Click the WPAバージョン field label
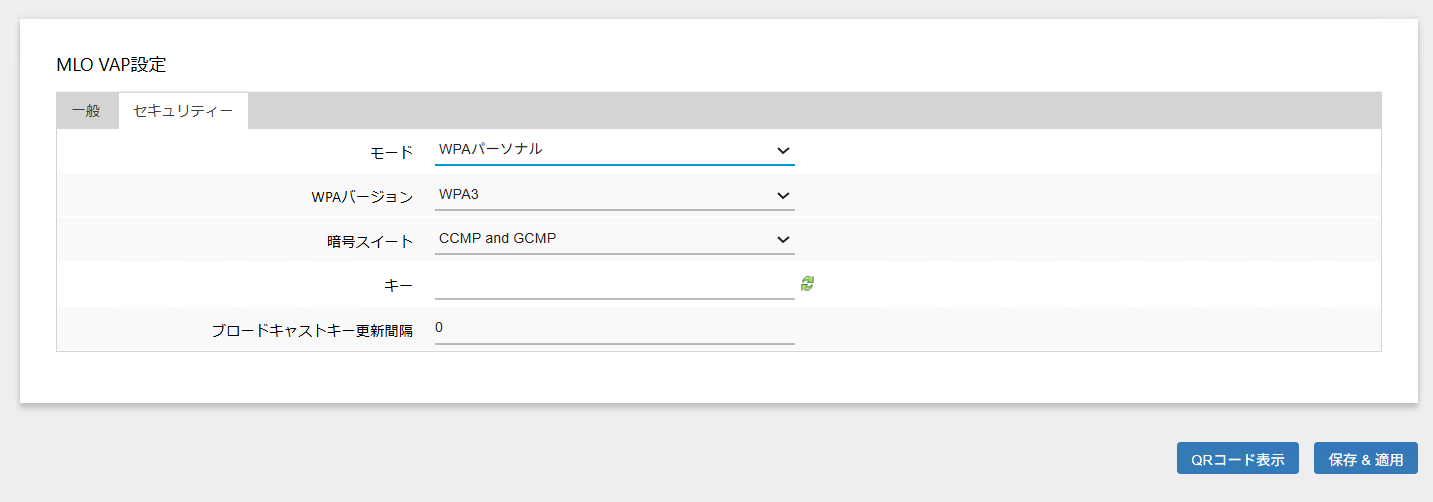This screenshot has height=502, width=1433. [x=362, y=197]
